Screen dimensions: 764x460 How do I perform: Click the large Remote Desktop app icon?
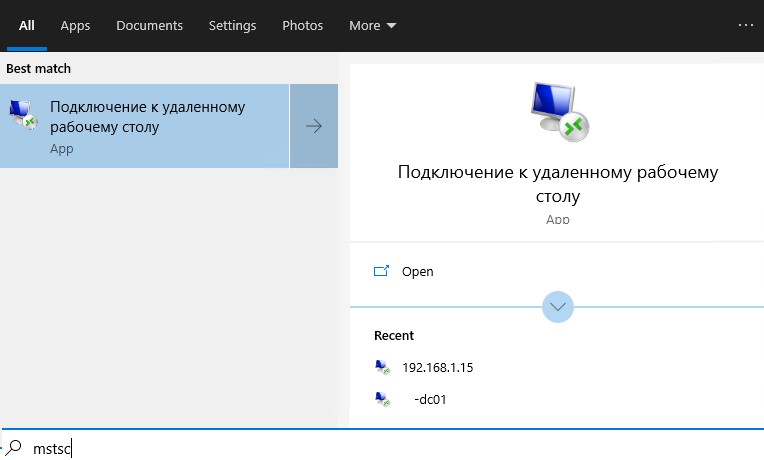(556, 110)
